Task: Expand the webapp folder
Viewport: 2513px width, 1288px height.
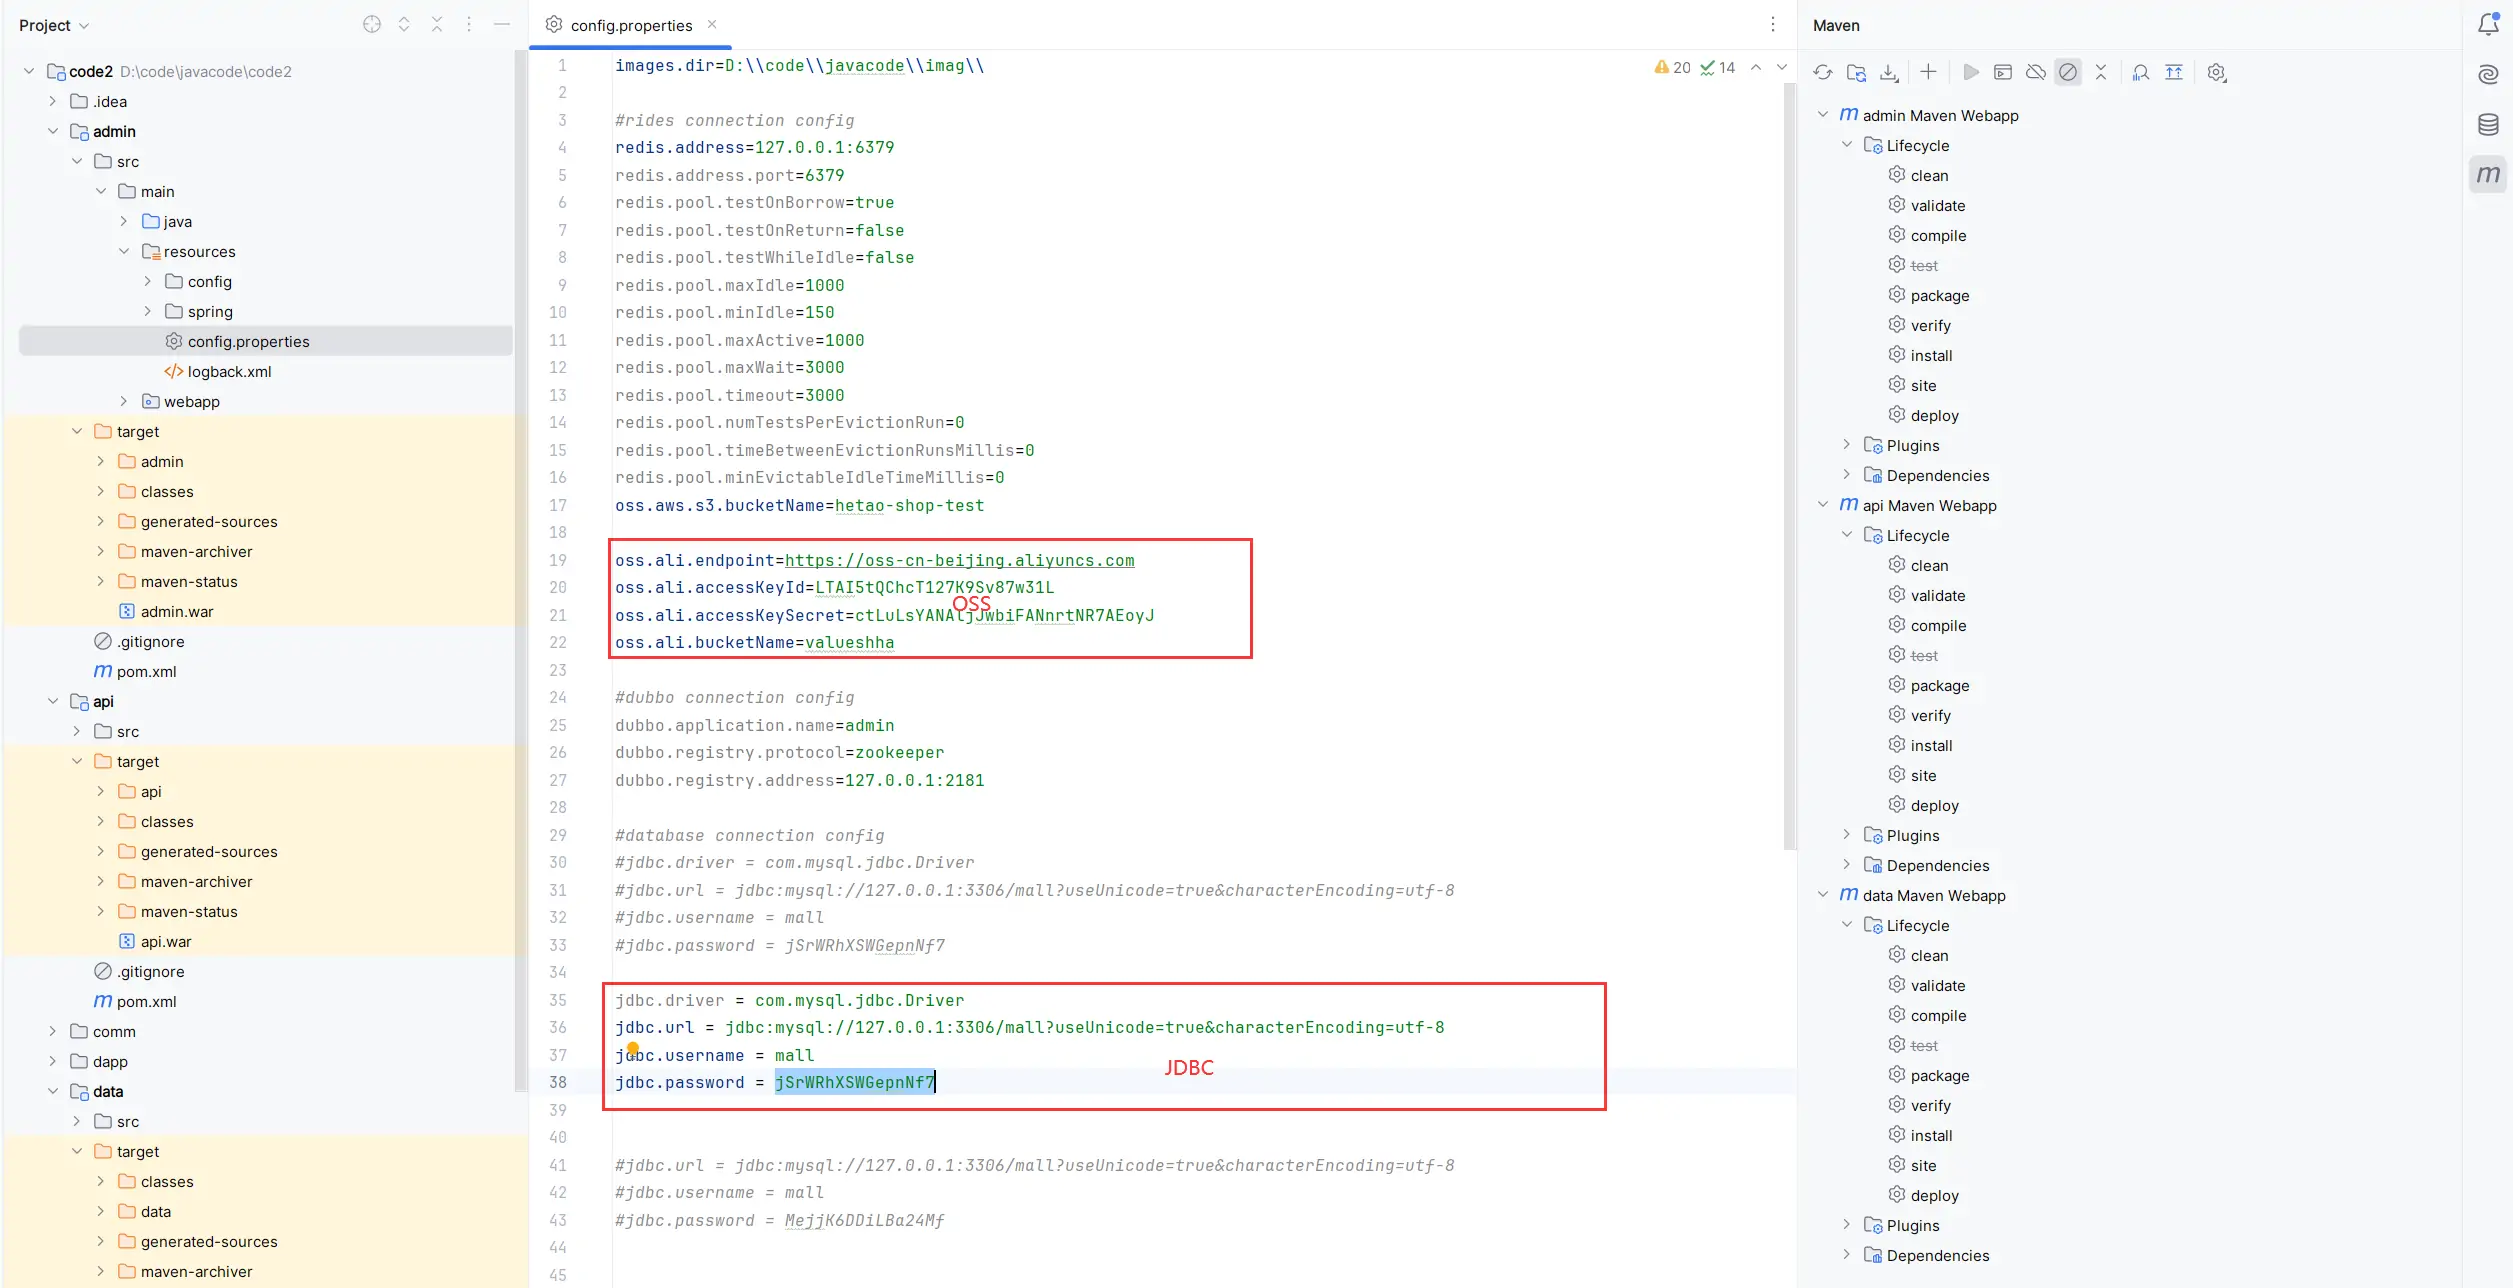Action: coord(124,402)
